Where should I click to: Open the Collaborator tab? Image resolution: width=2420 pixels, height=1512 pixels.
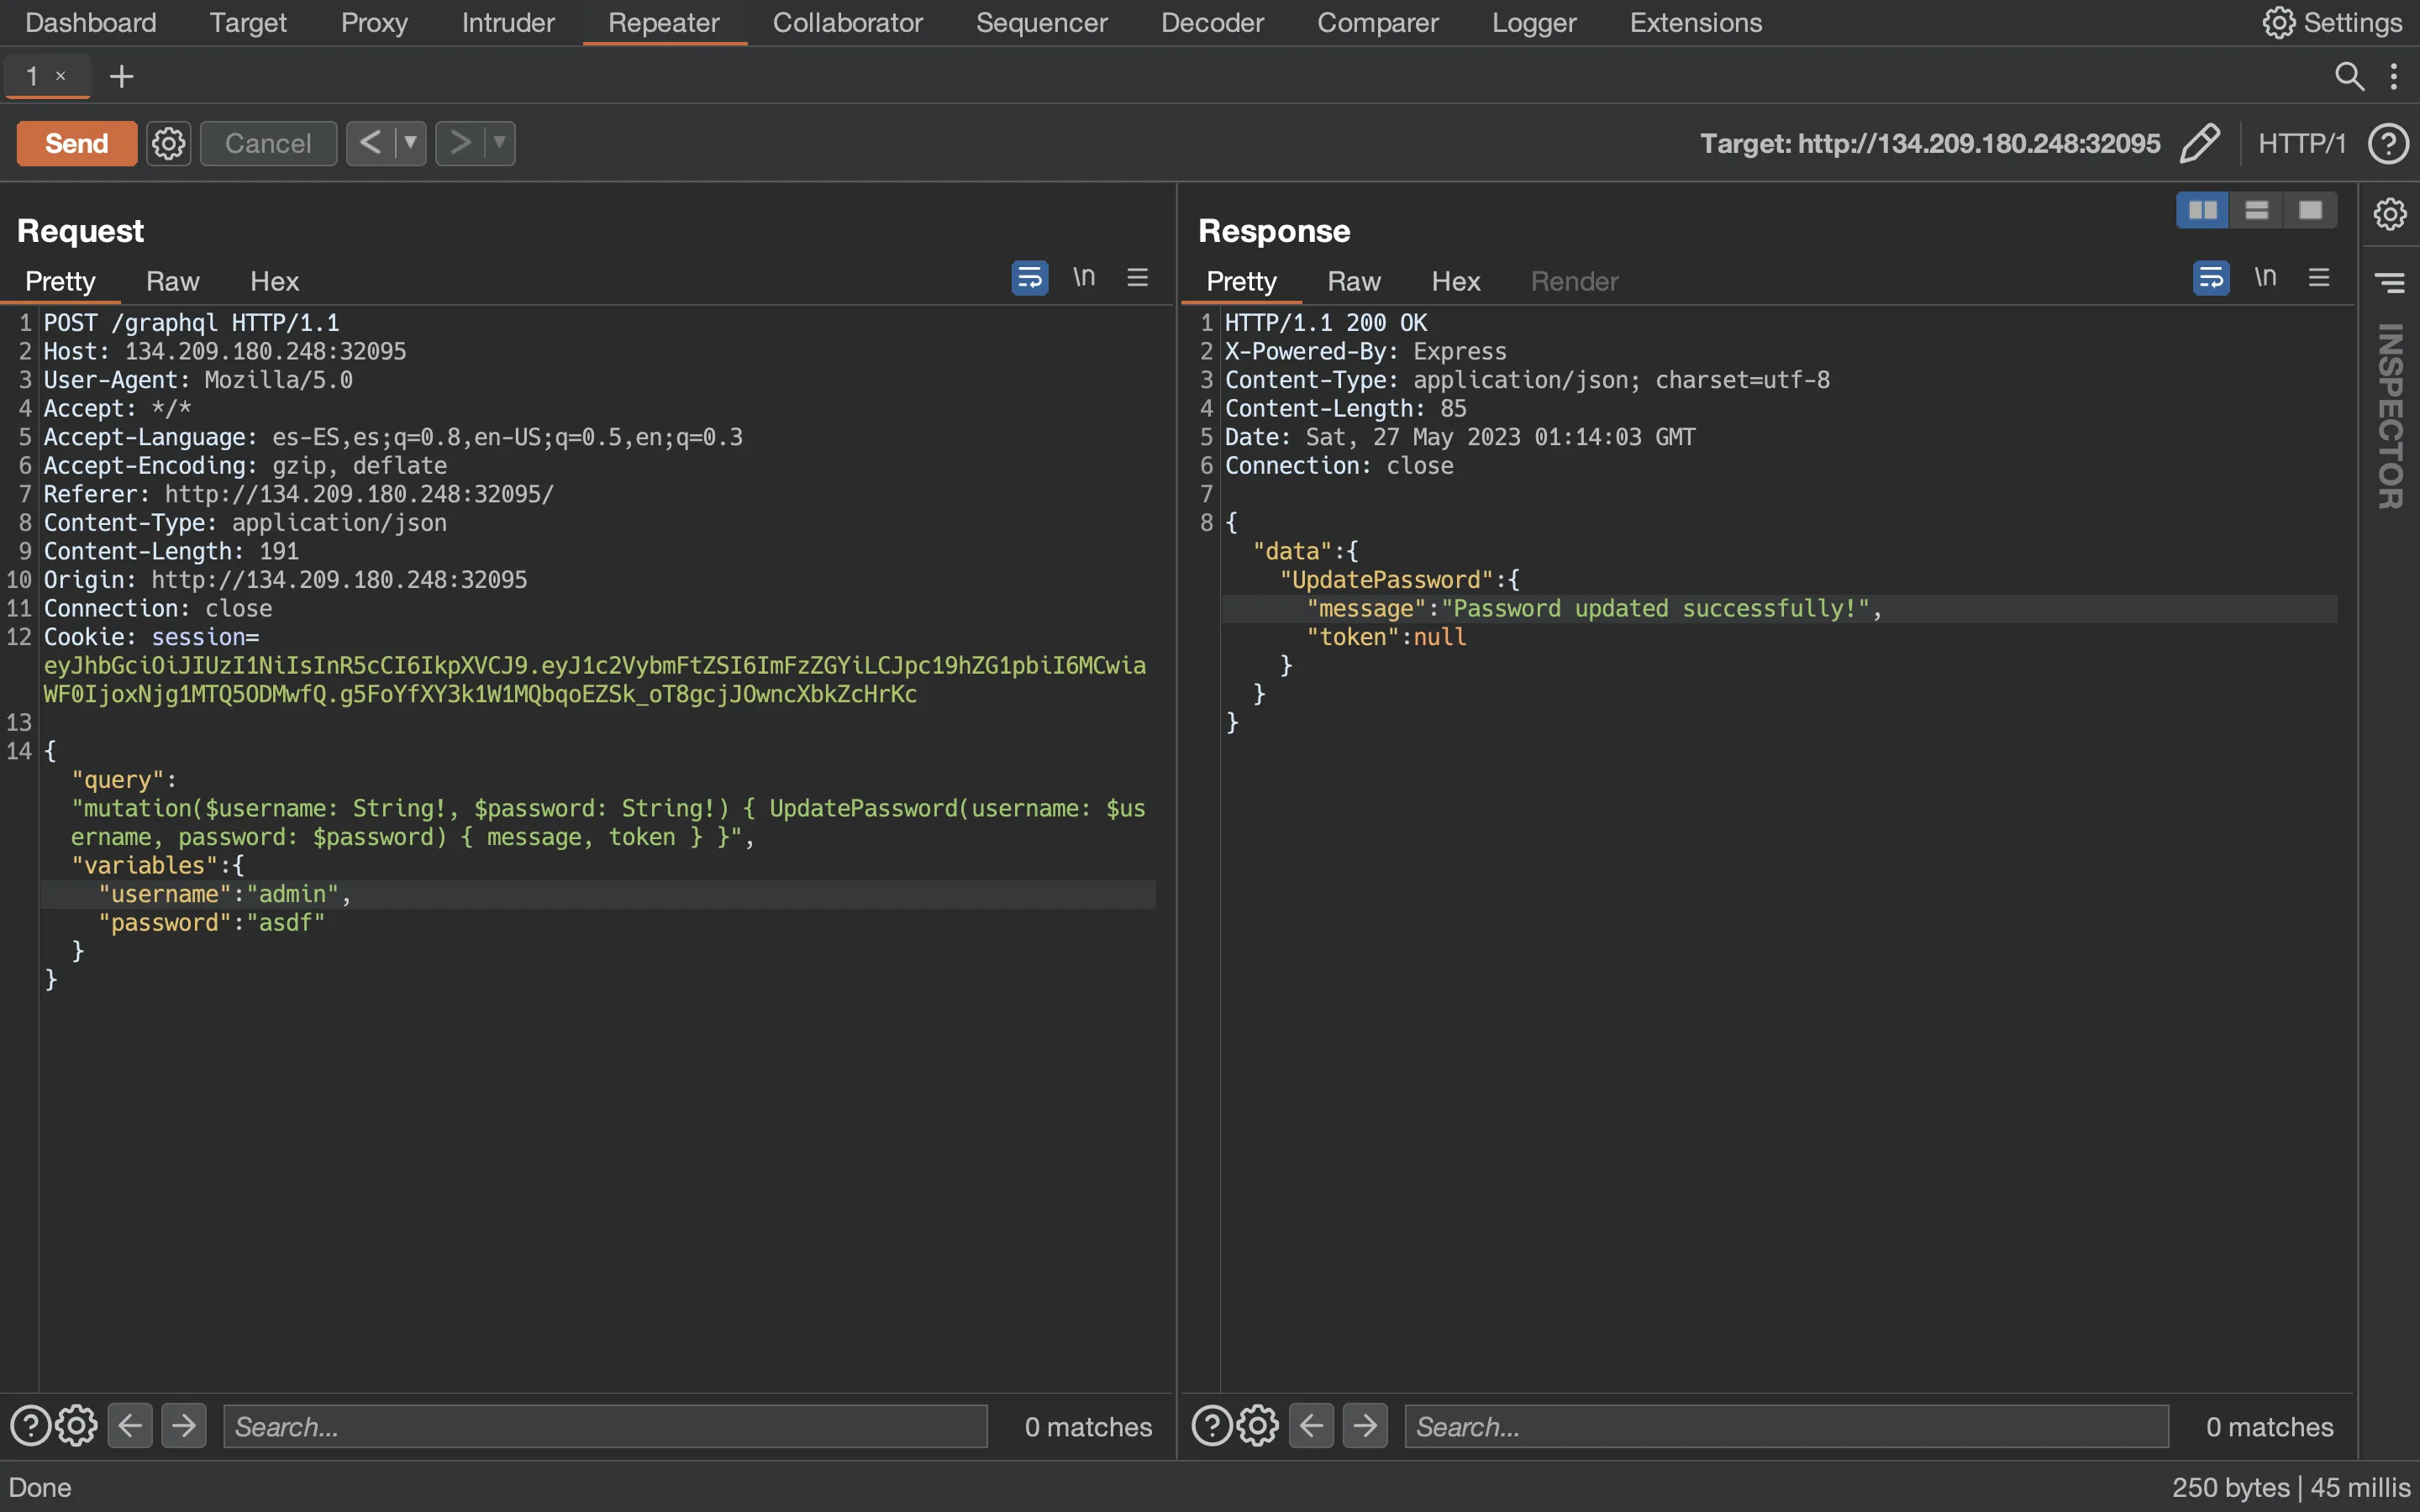847,22
